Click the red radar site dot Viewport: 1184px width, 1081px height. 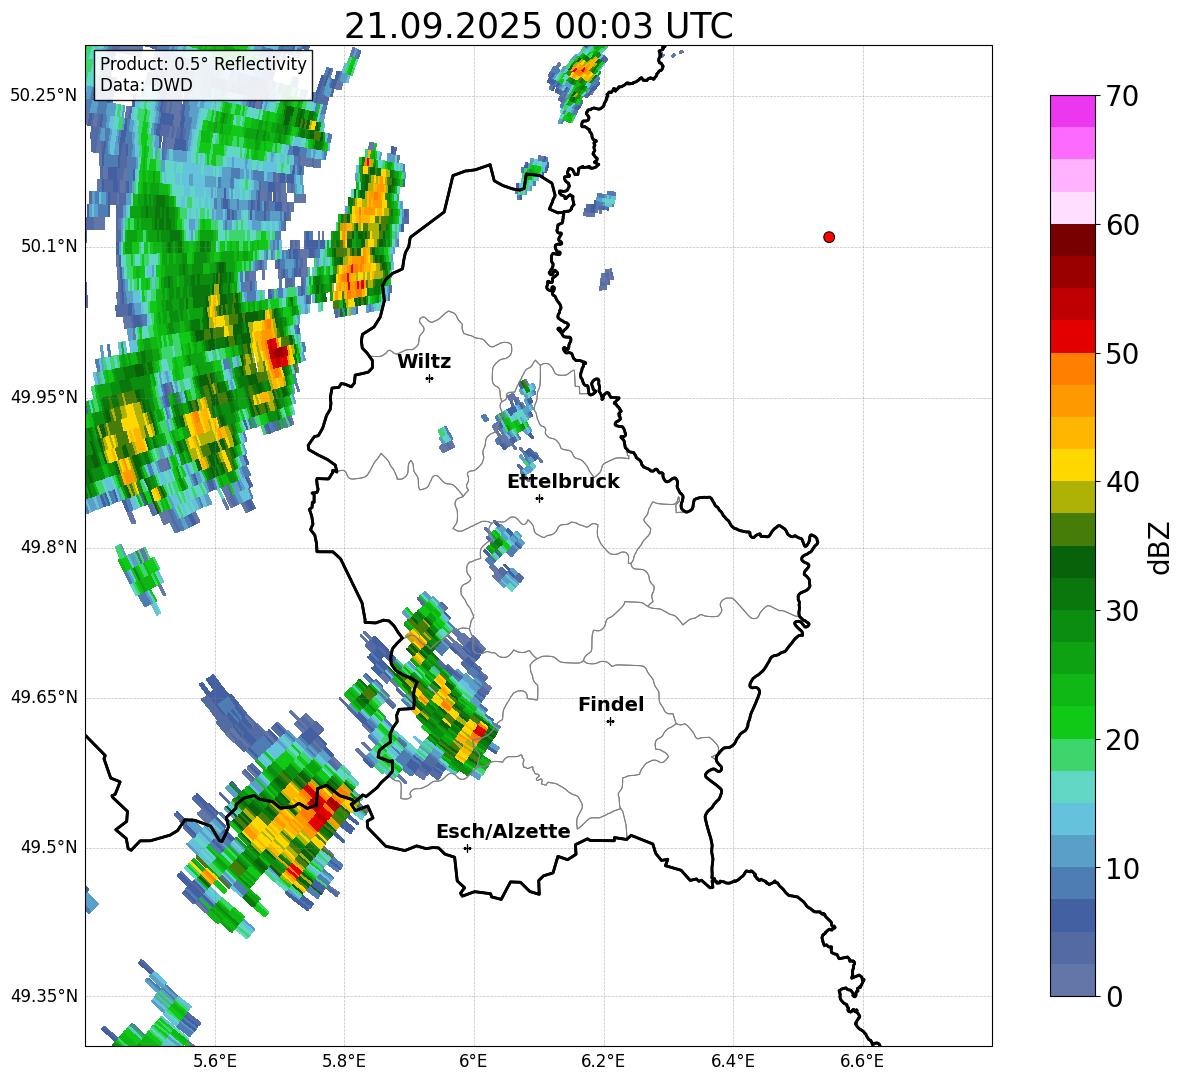click(829, 237)
